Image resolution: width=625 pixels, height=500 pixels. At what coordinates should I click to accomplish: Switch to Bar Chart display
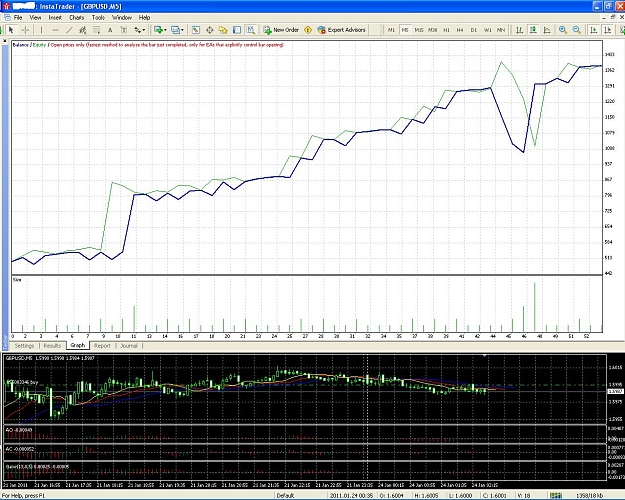point(519,30)
